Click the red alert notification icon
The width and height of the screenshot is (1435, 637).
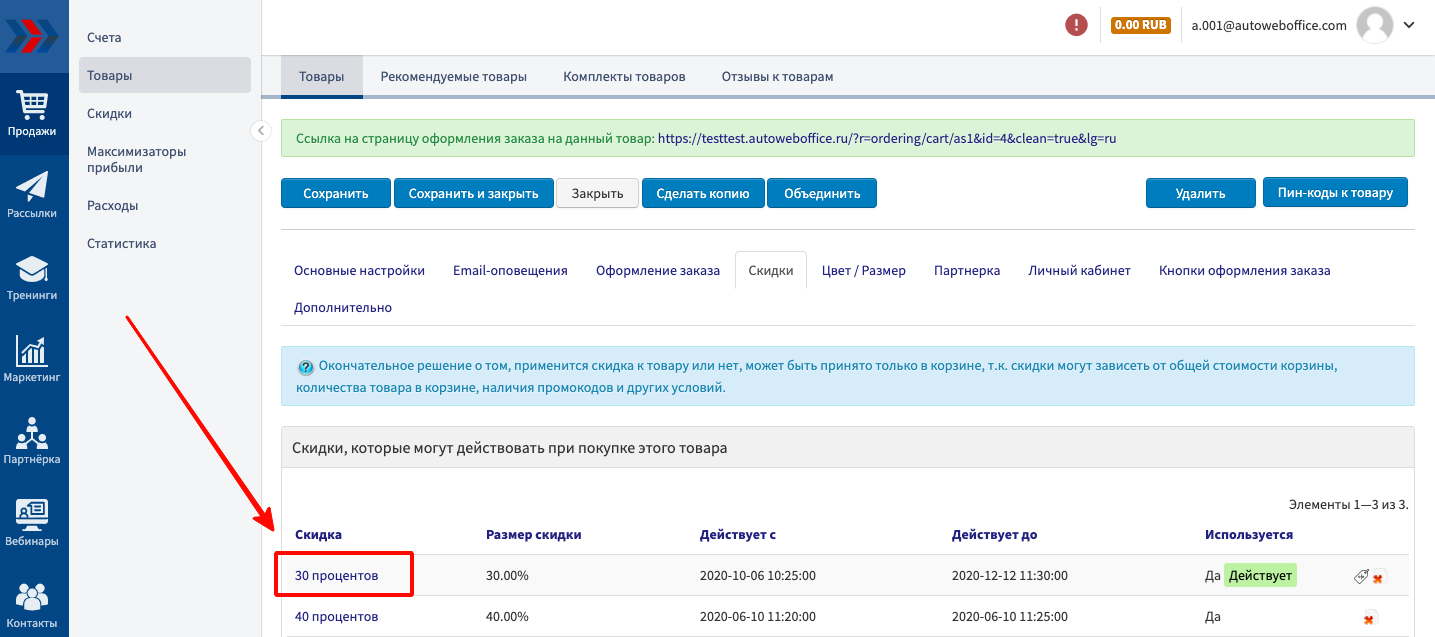pyautogui.click(x=1076, y=25)
